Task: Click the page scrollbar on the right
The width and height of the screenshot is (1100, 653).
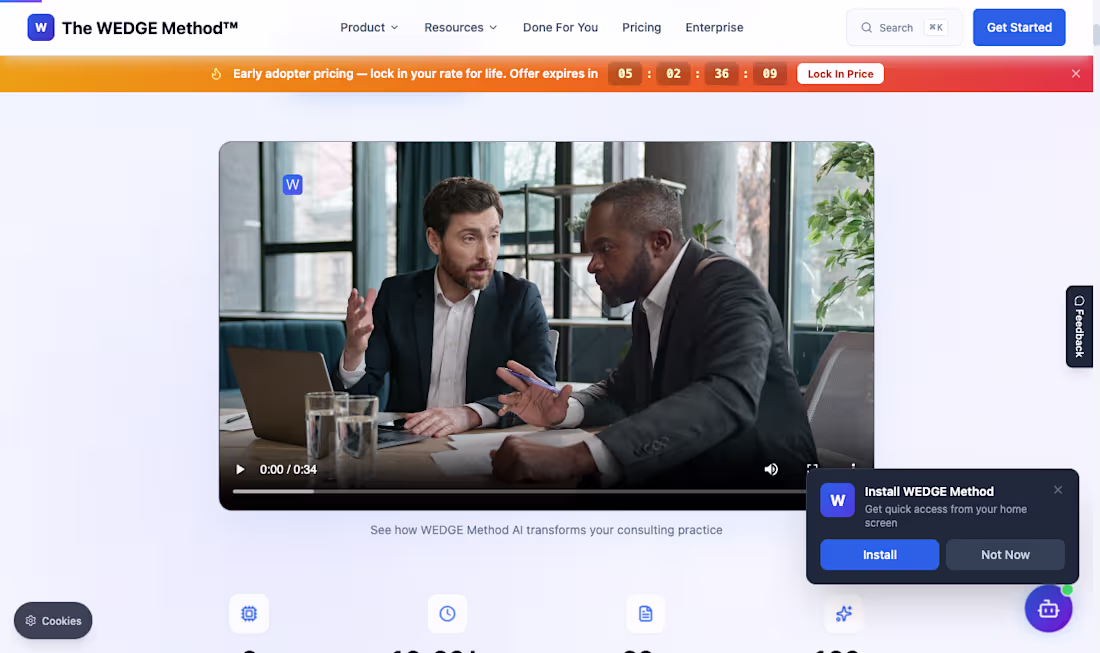Action: 1096,35
